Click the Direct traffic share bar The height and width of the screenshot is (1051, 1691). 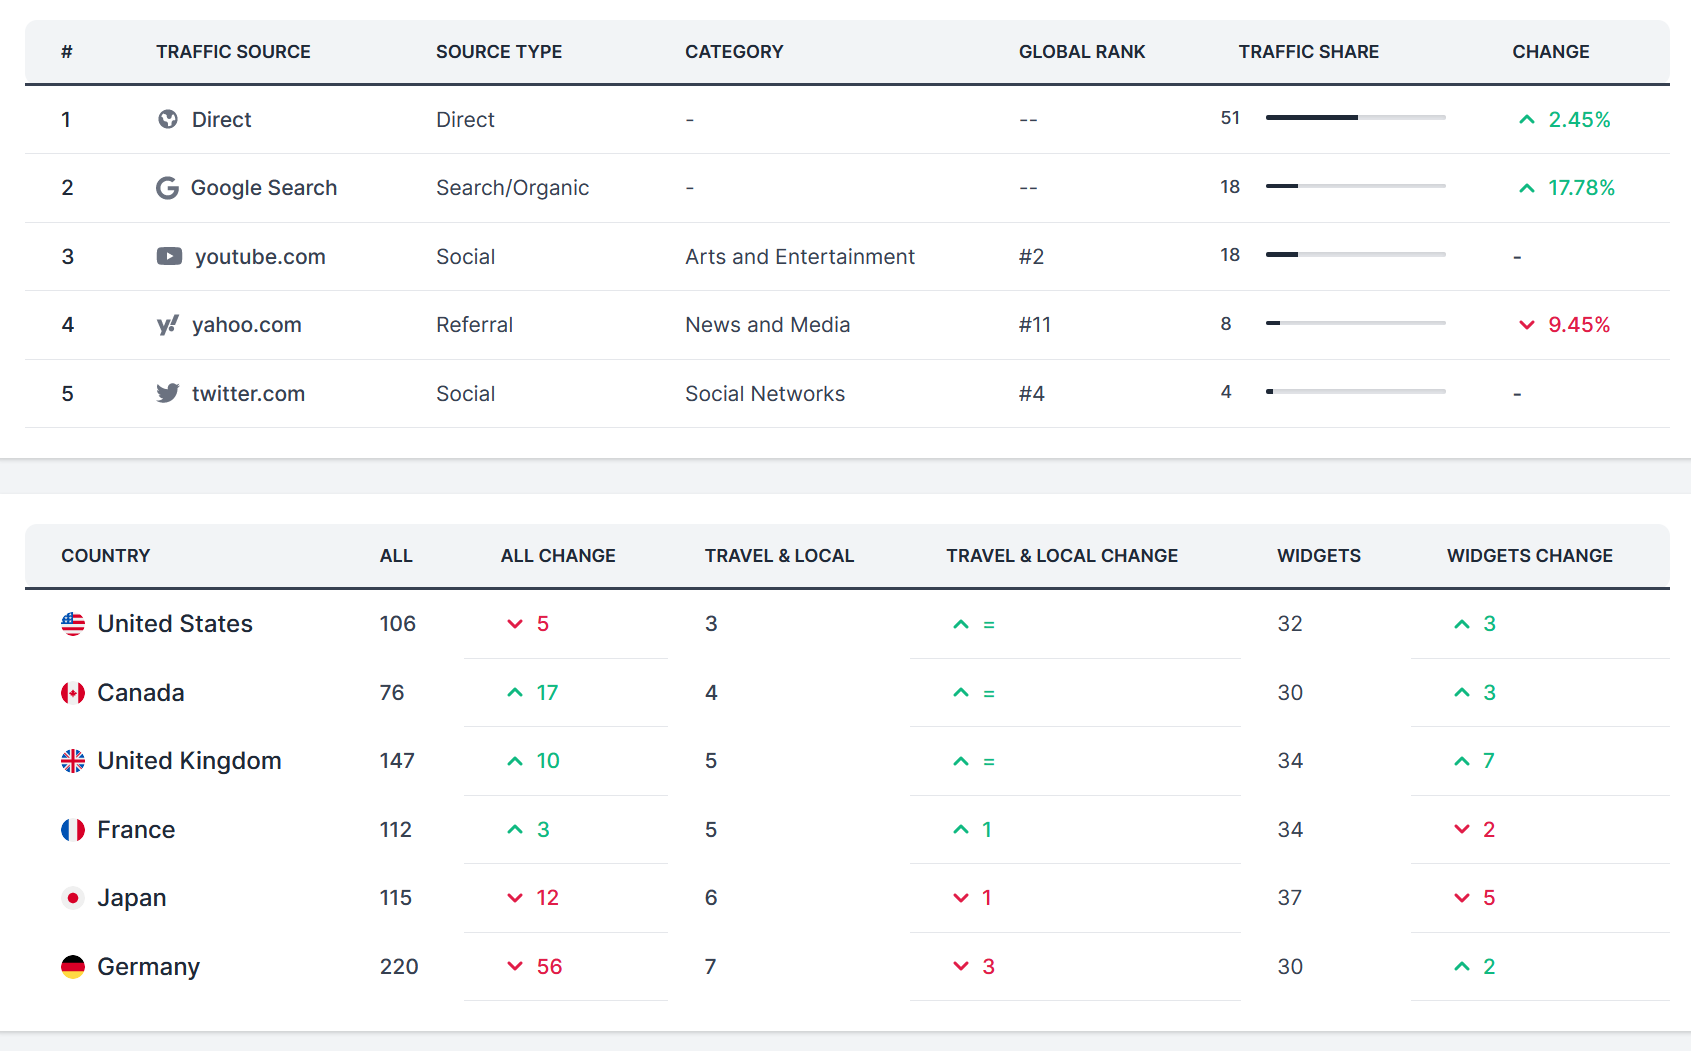pyautogui.click(x=1355, y=118)
